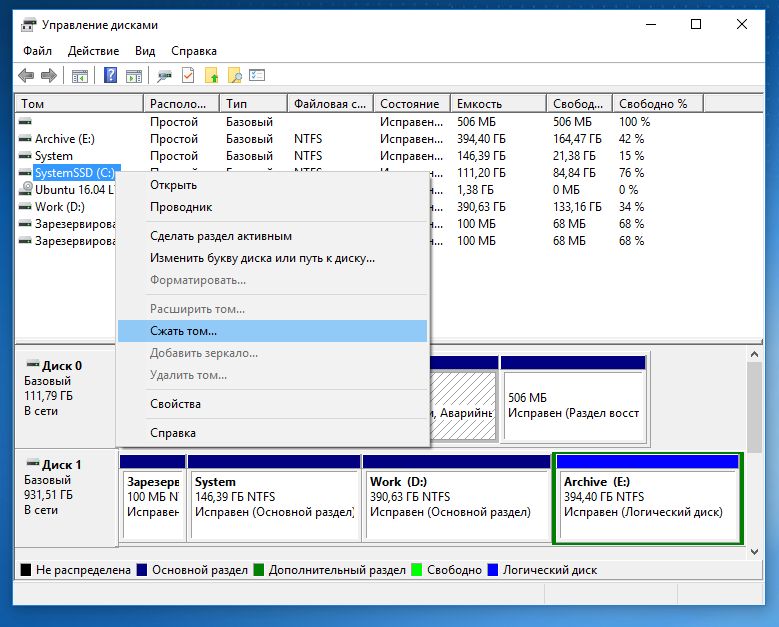The width and height of the screenshot is (779, 627).
Task: Click the blue question mark Help icon
Action: pos(110,75)
